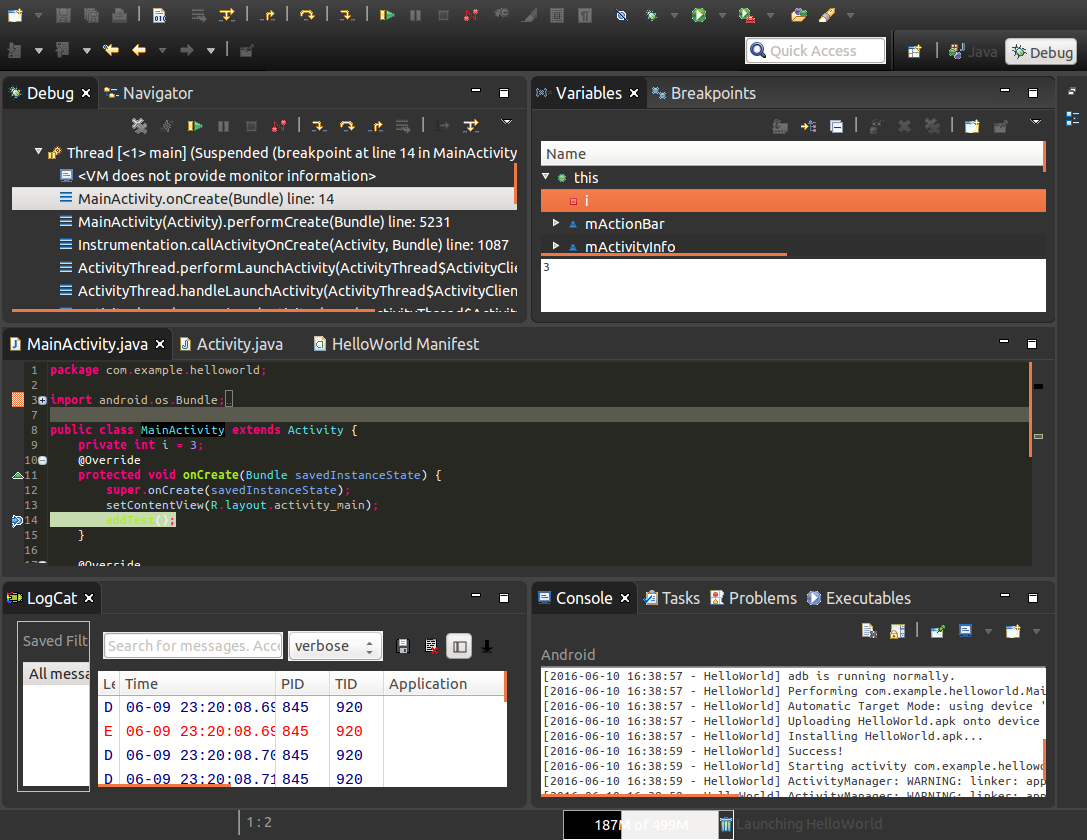1087x840 pixels.
Task: Toggle the breakpoint marker on line 14
Action: point(17,521)
